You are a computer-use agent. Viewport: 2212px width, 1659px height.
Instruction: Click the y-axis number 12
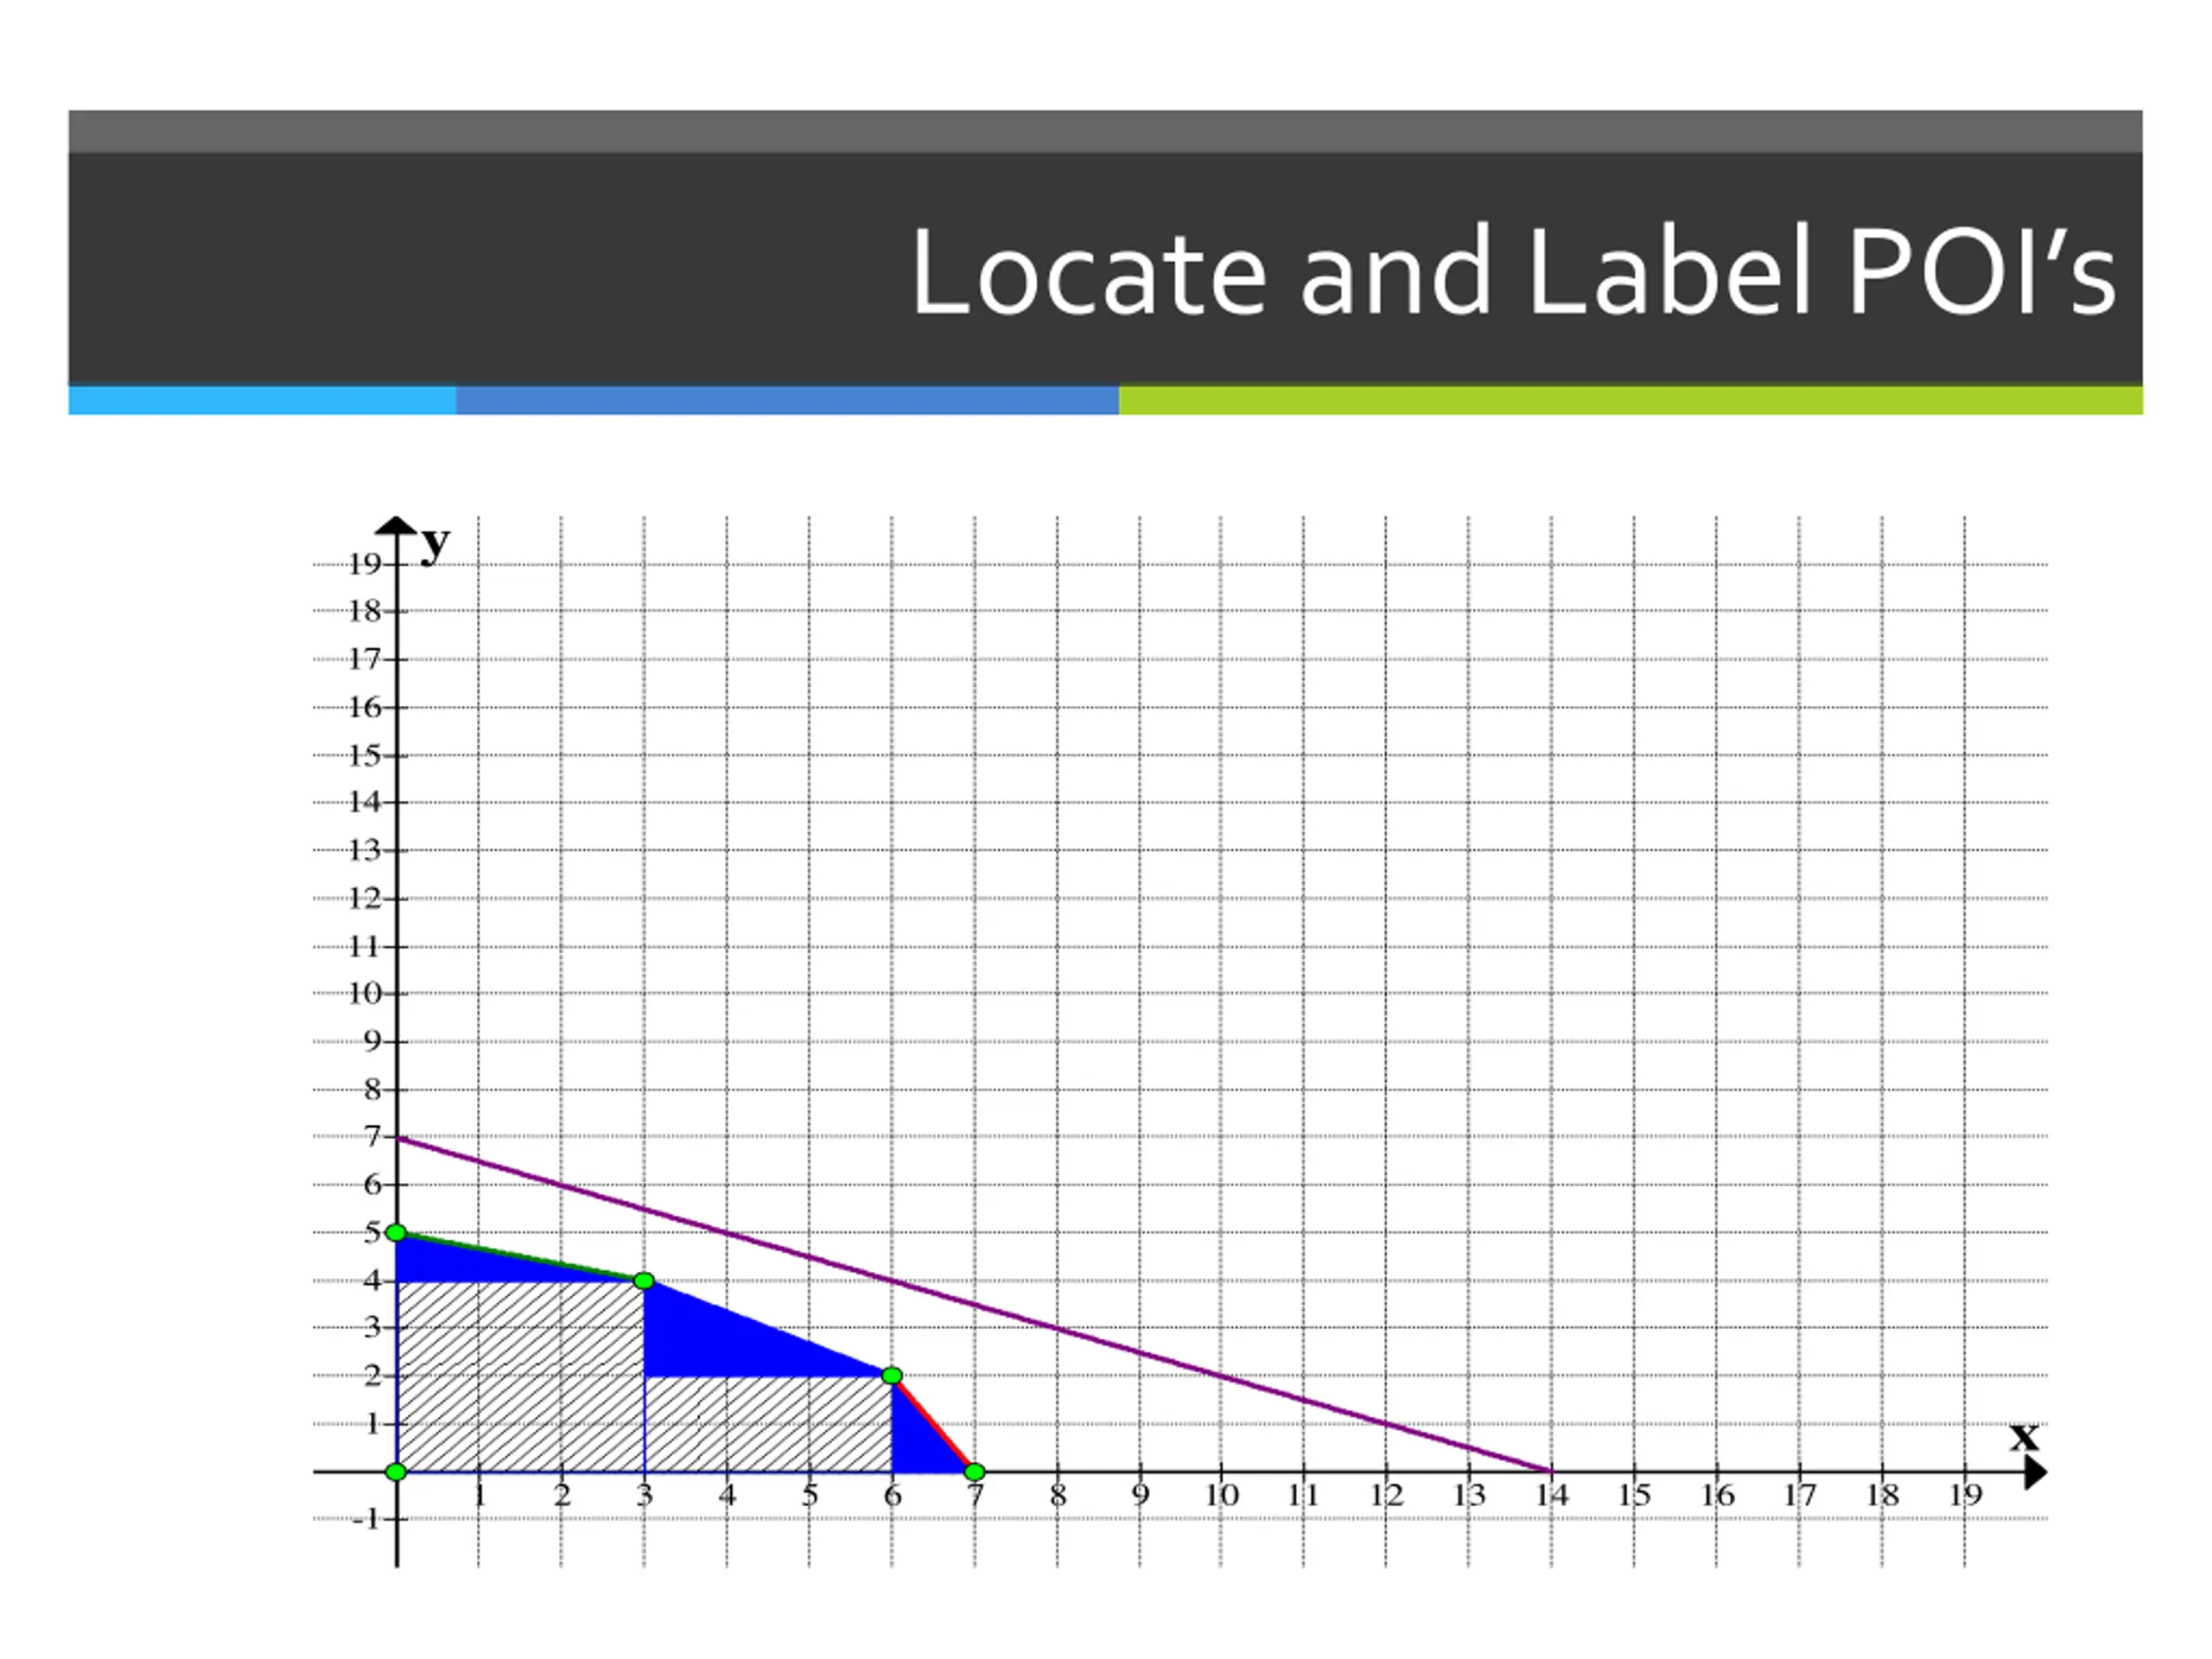coord(365,898)
